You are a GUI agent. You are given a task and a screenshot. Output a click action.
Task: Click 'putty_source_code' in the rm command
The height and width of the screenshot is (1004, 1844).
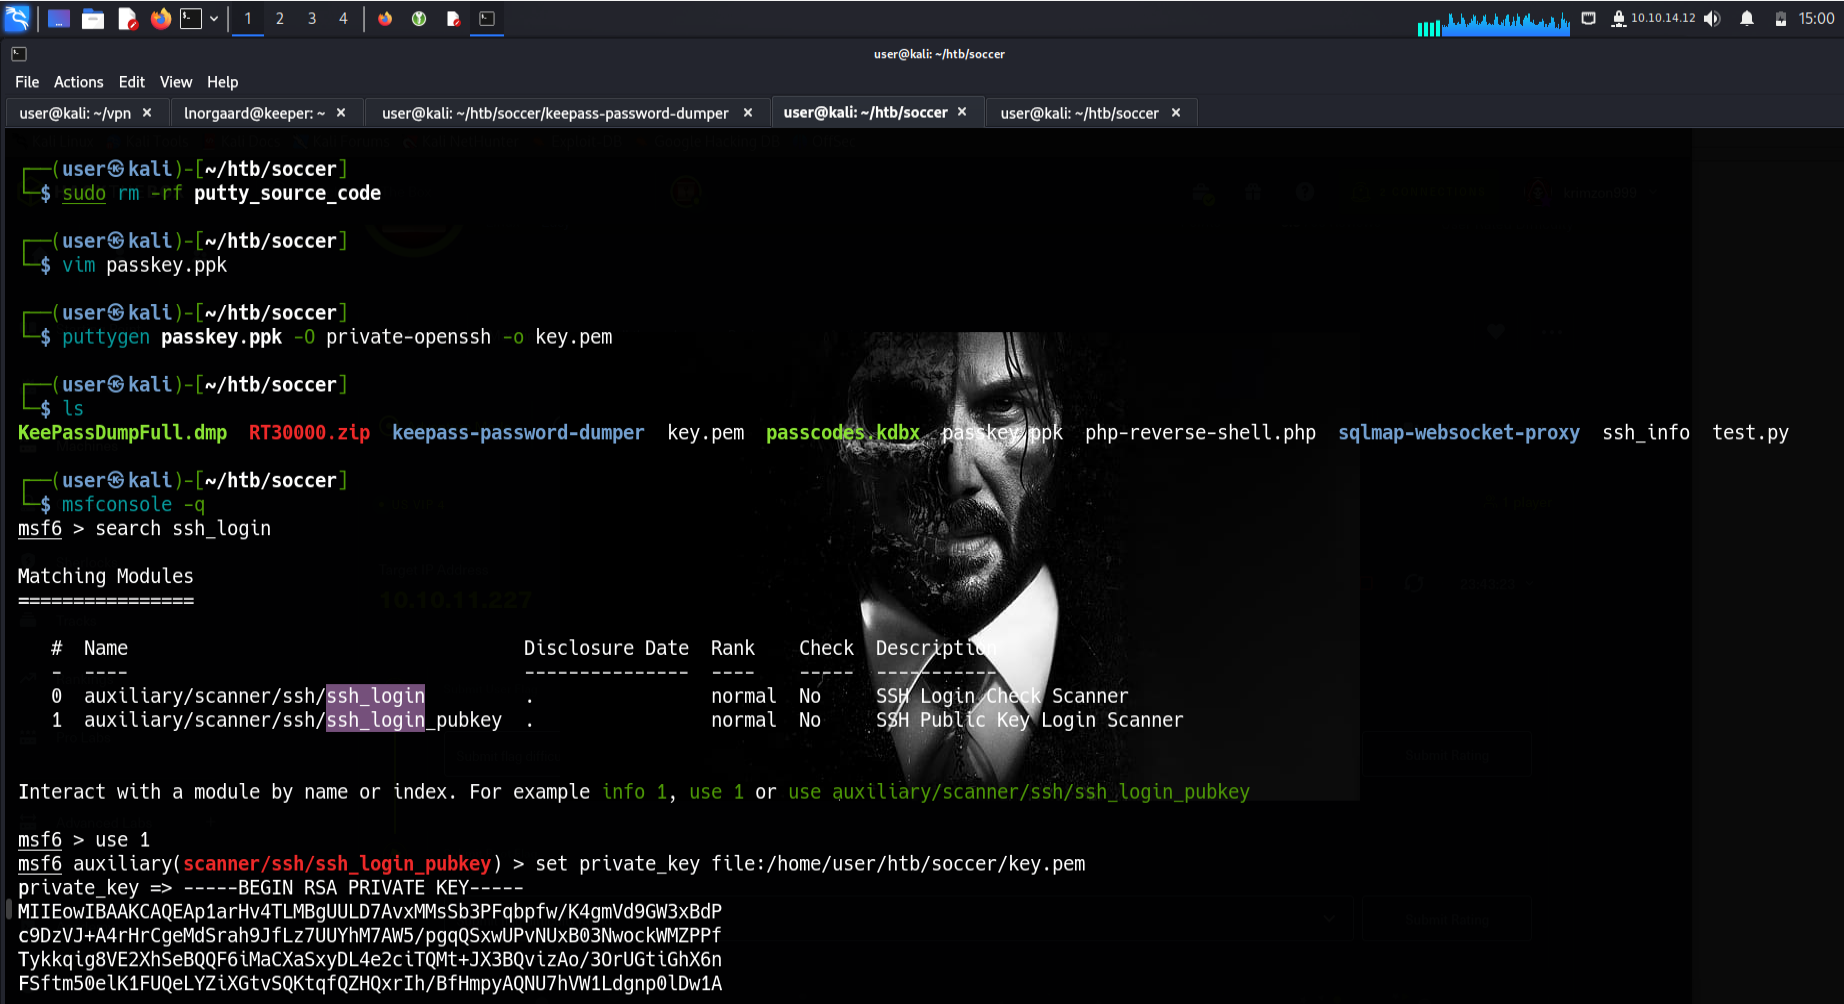(287, 193)
